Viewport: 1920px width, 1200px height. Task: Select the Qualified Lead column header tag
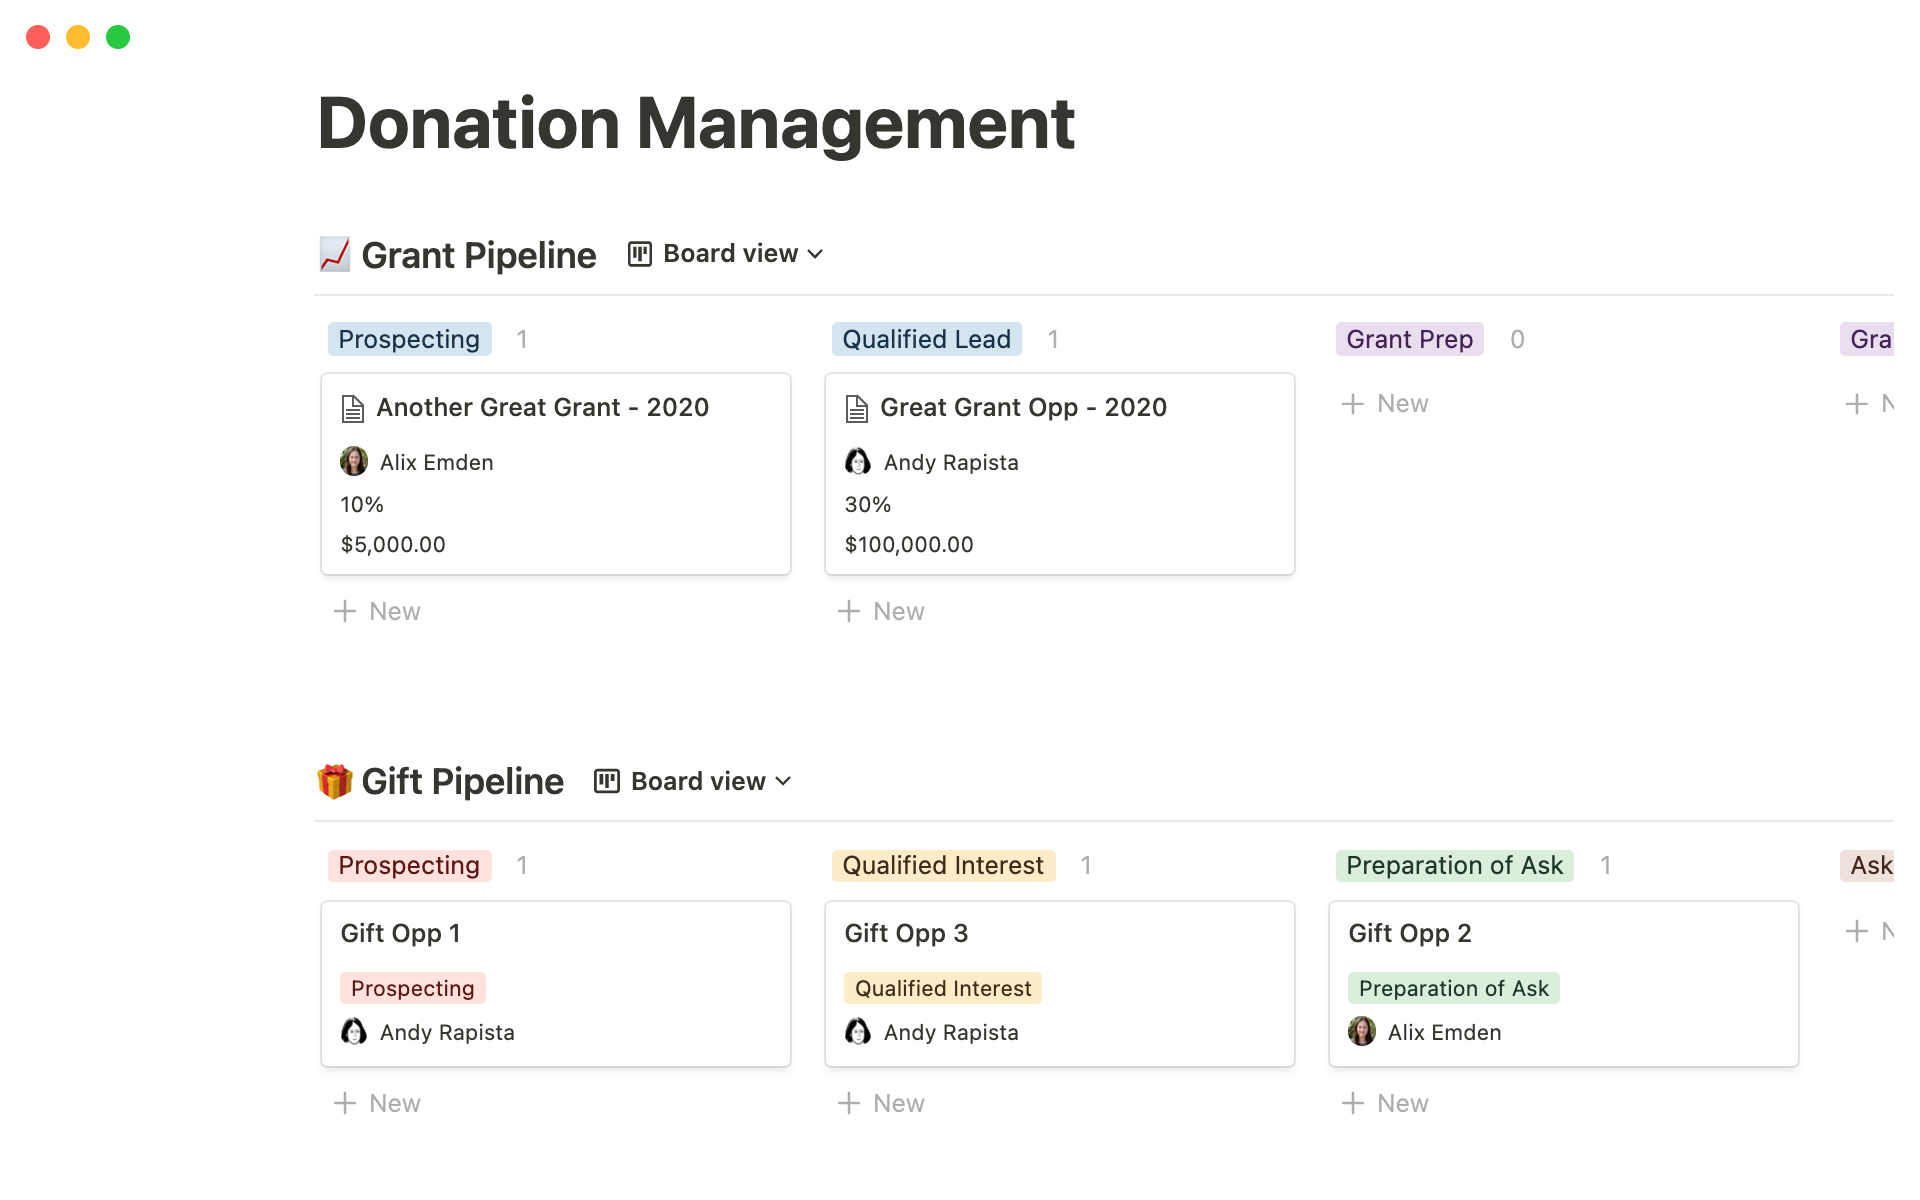926,339
